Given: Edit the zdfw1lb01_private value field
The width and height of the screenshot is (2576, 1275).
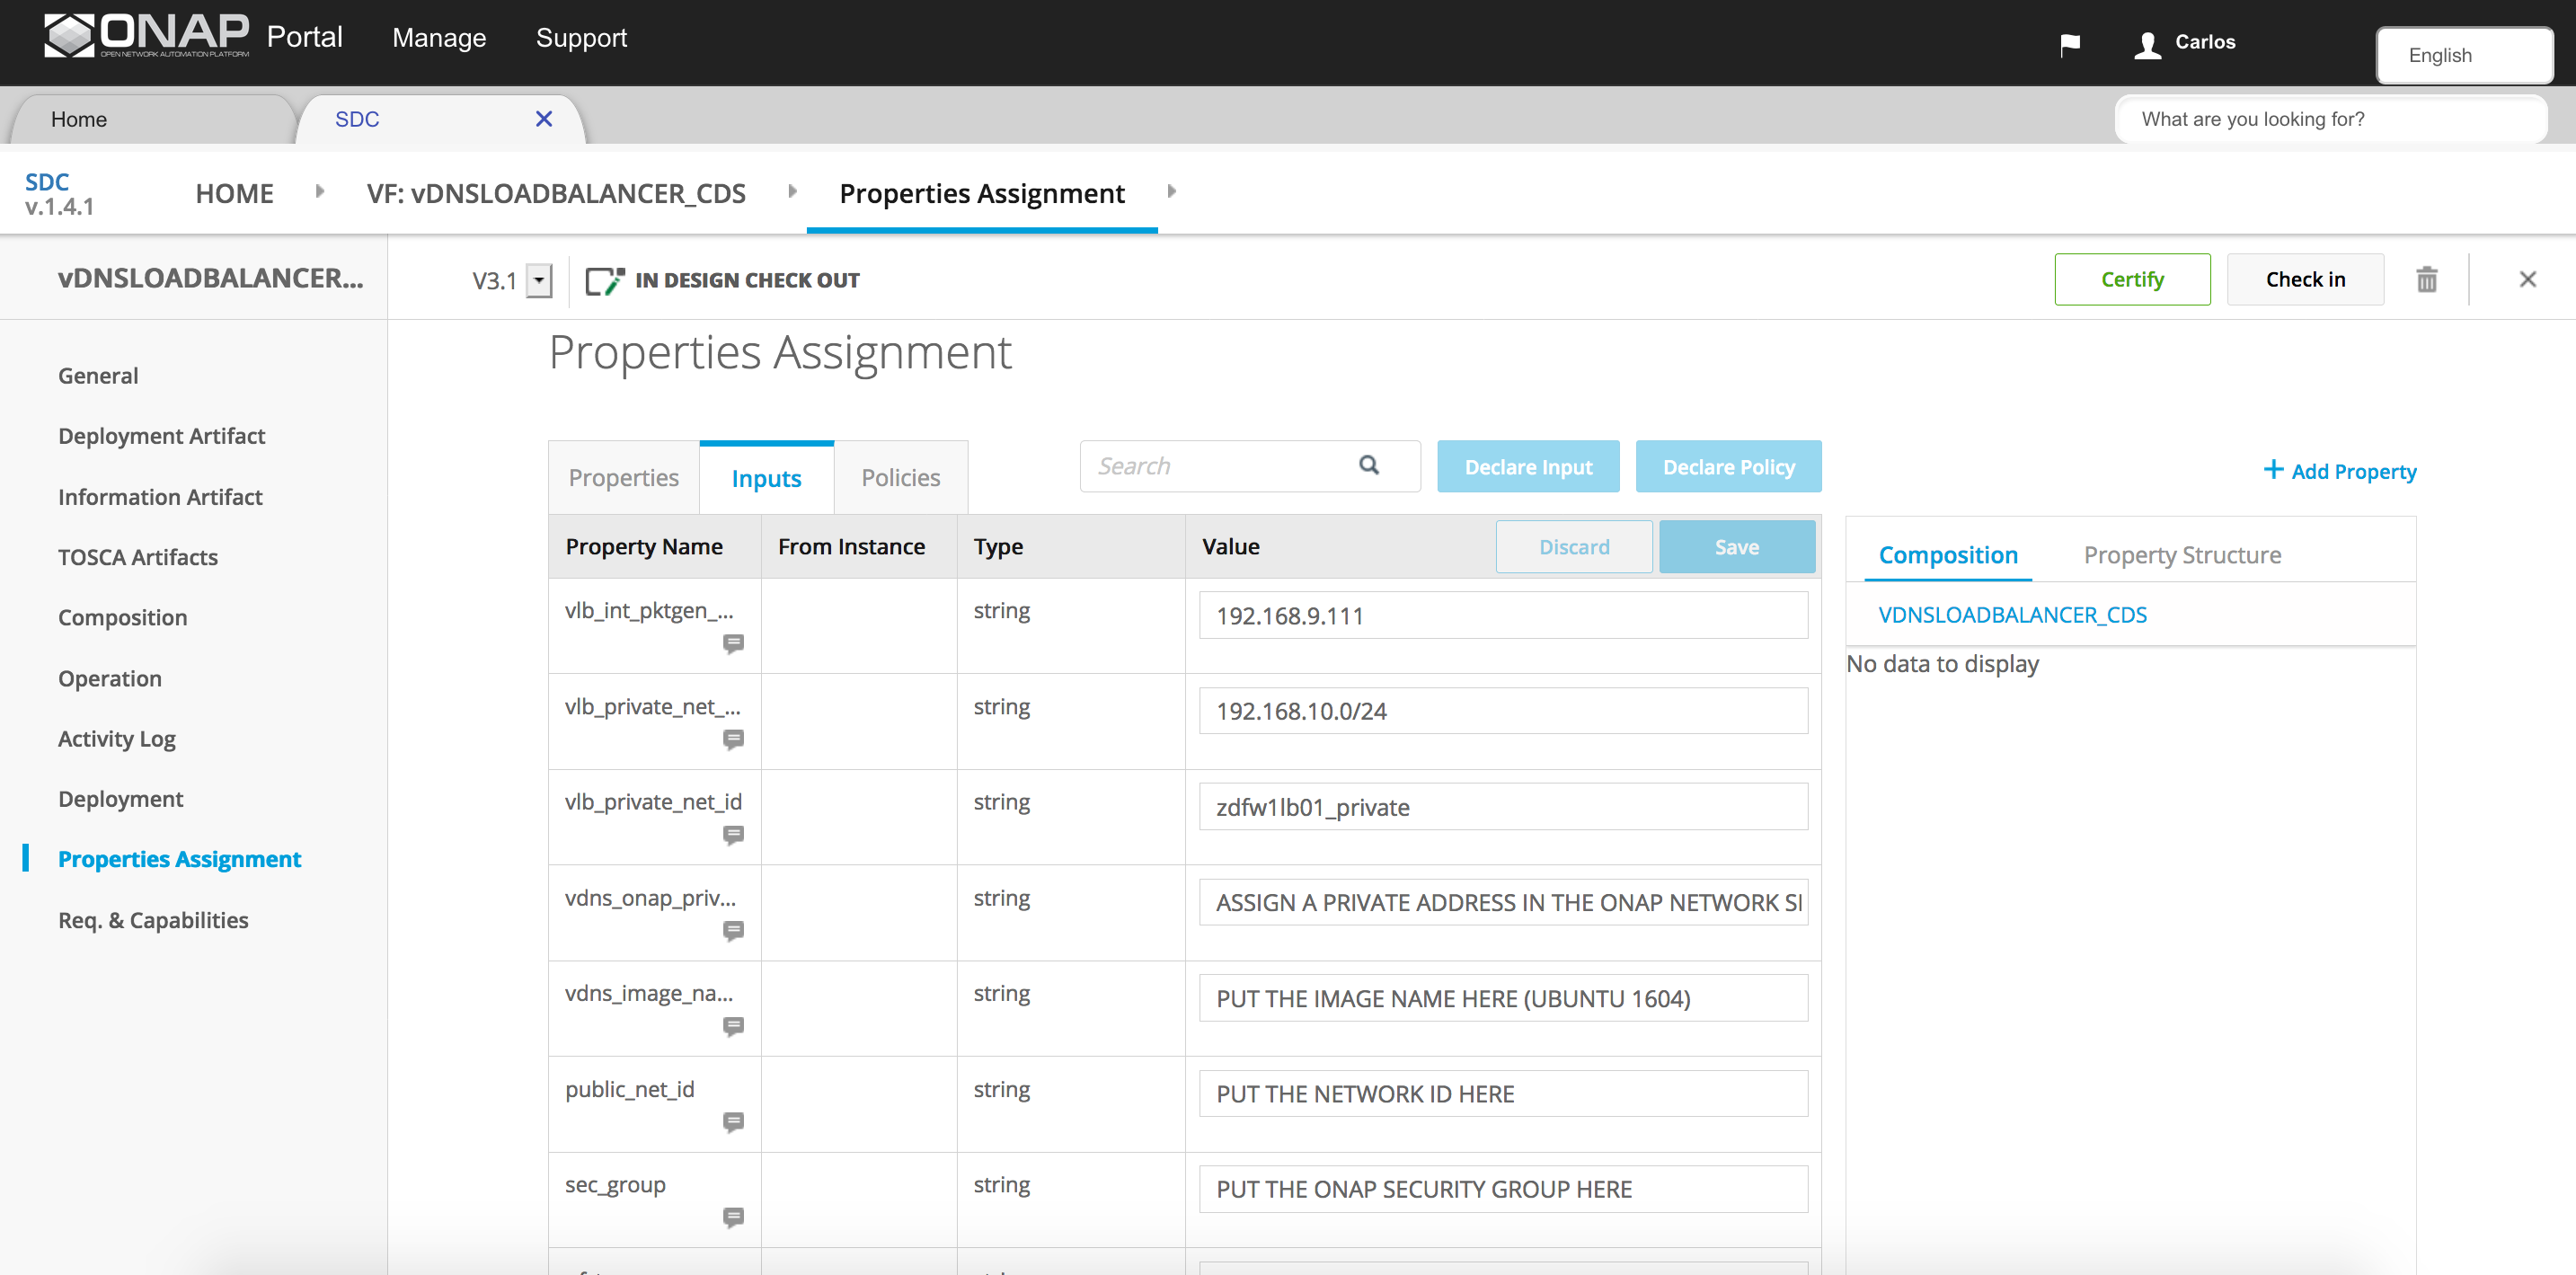Looking at the screenshot, I should coord(1503,807).
